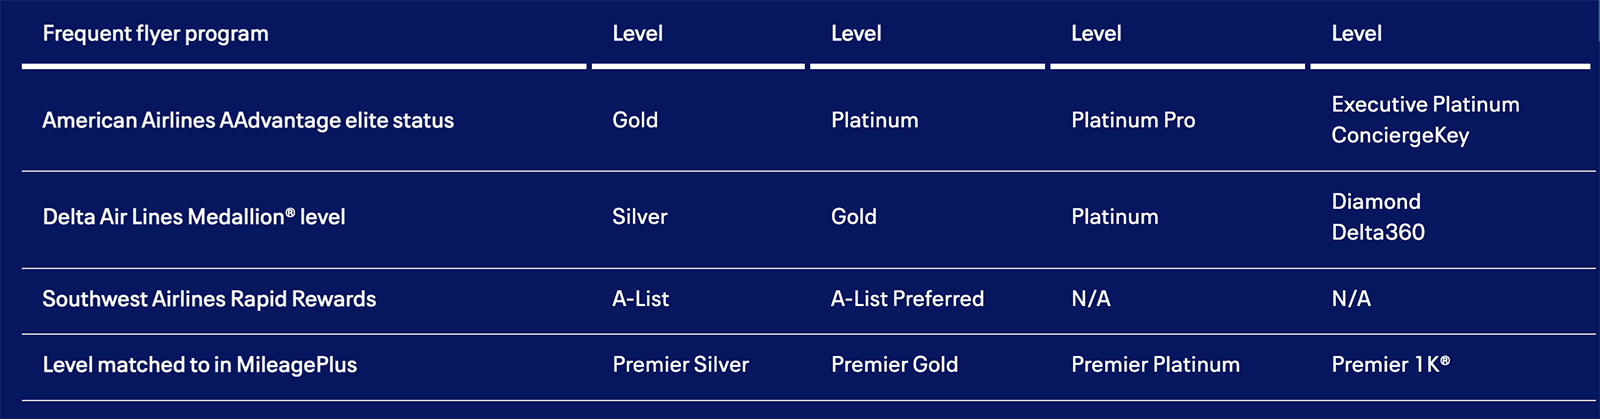Viewport: 1600px width, 419px height.
Task: Select the Premier Silver cell
Action: pyautogui.click(x=680, y=365)
